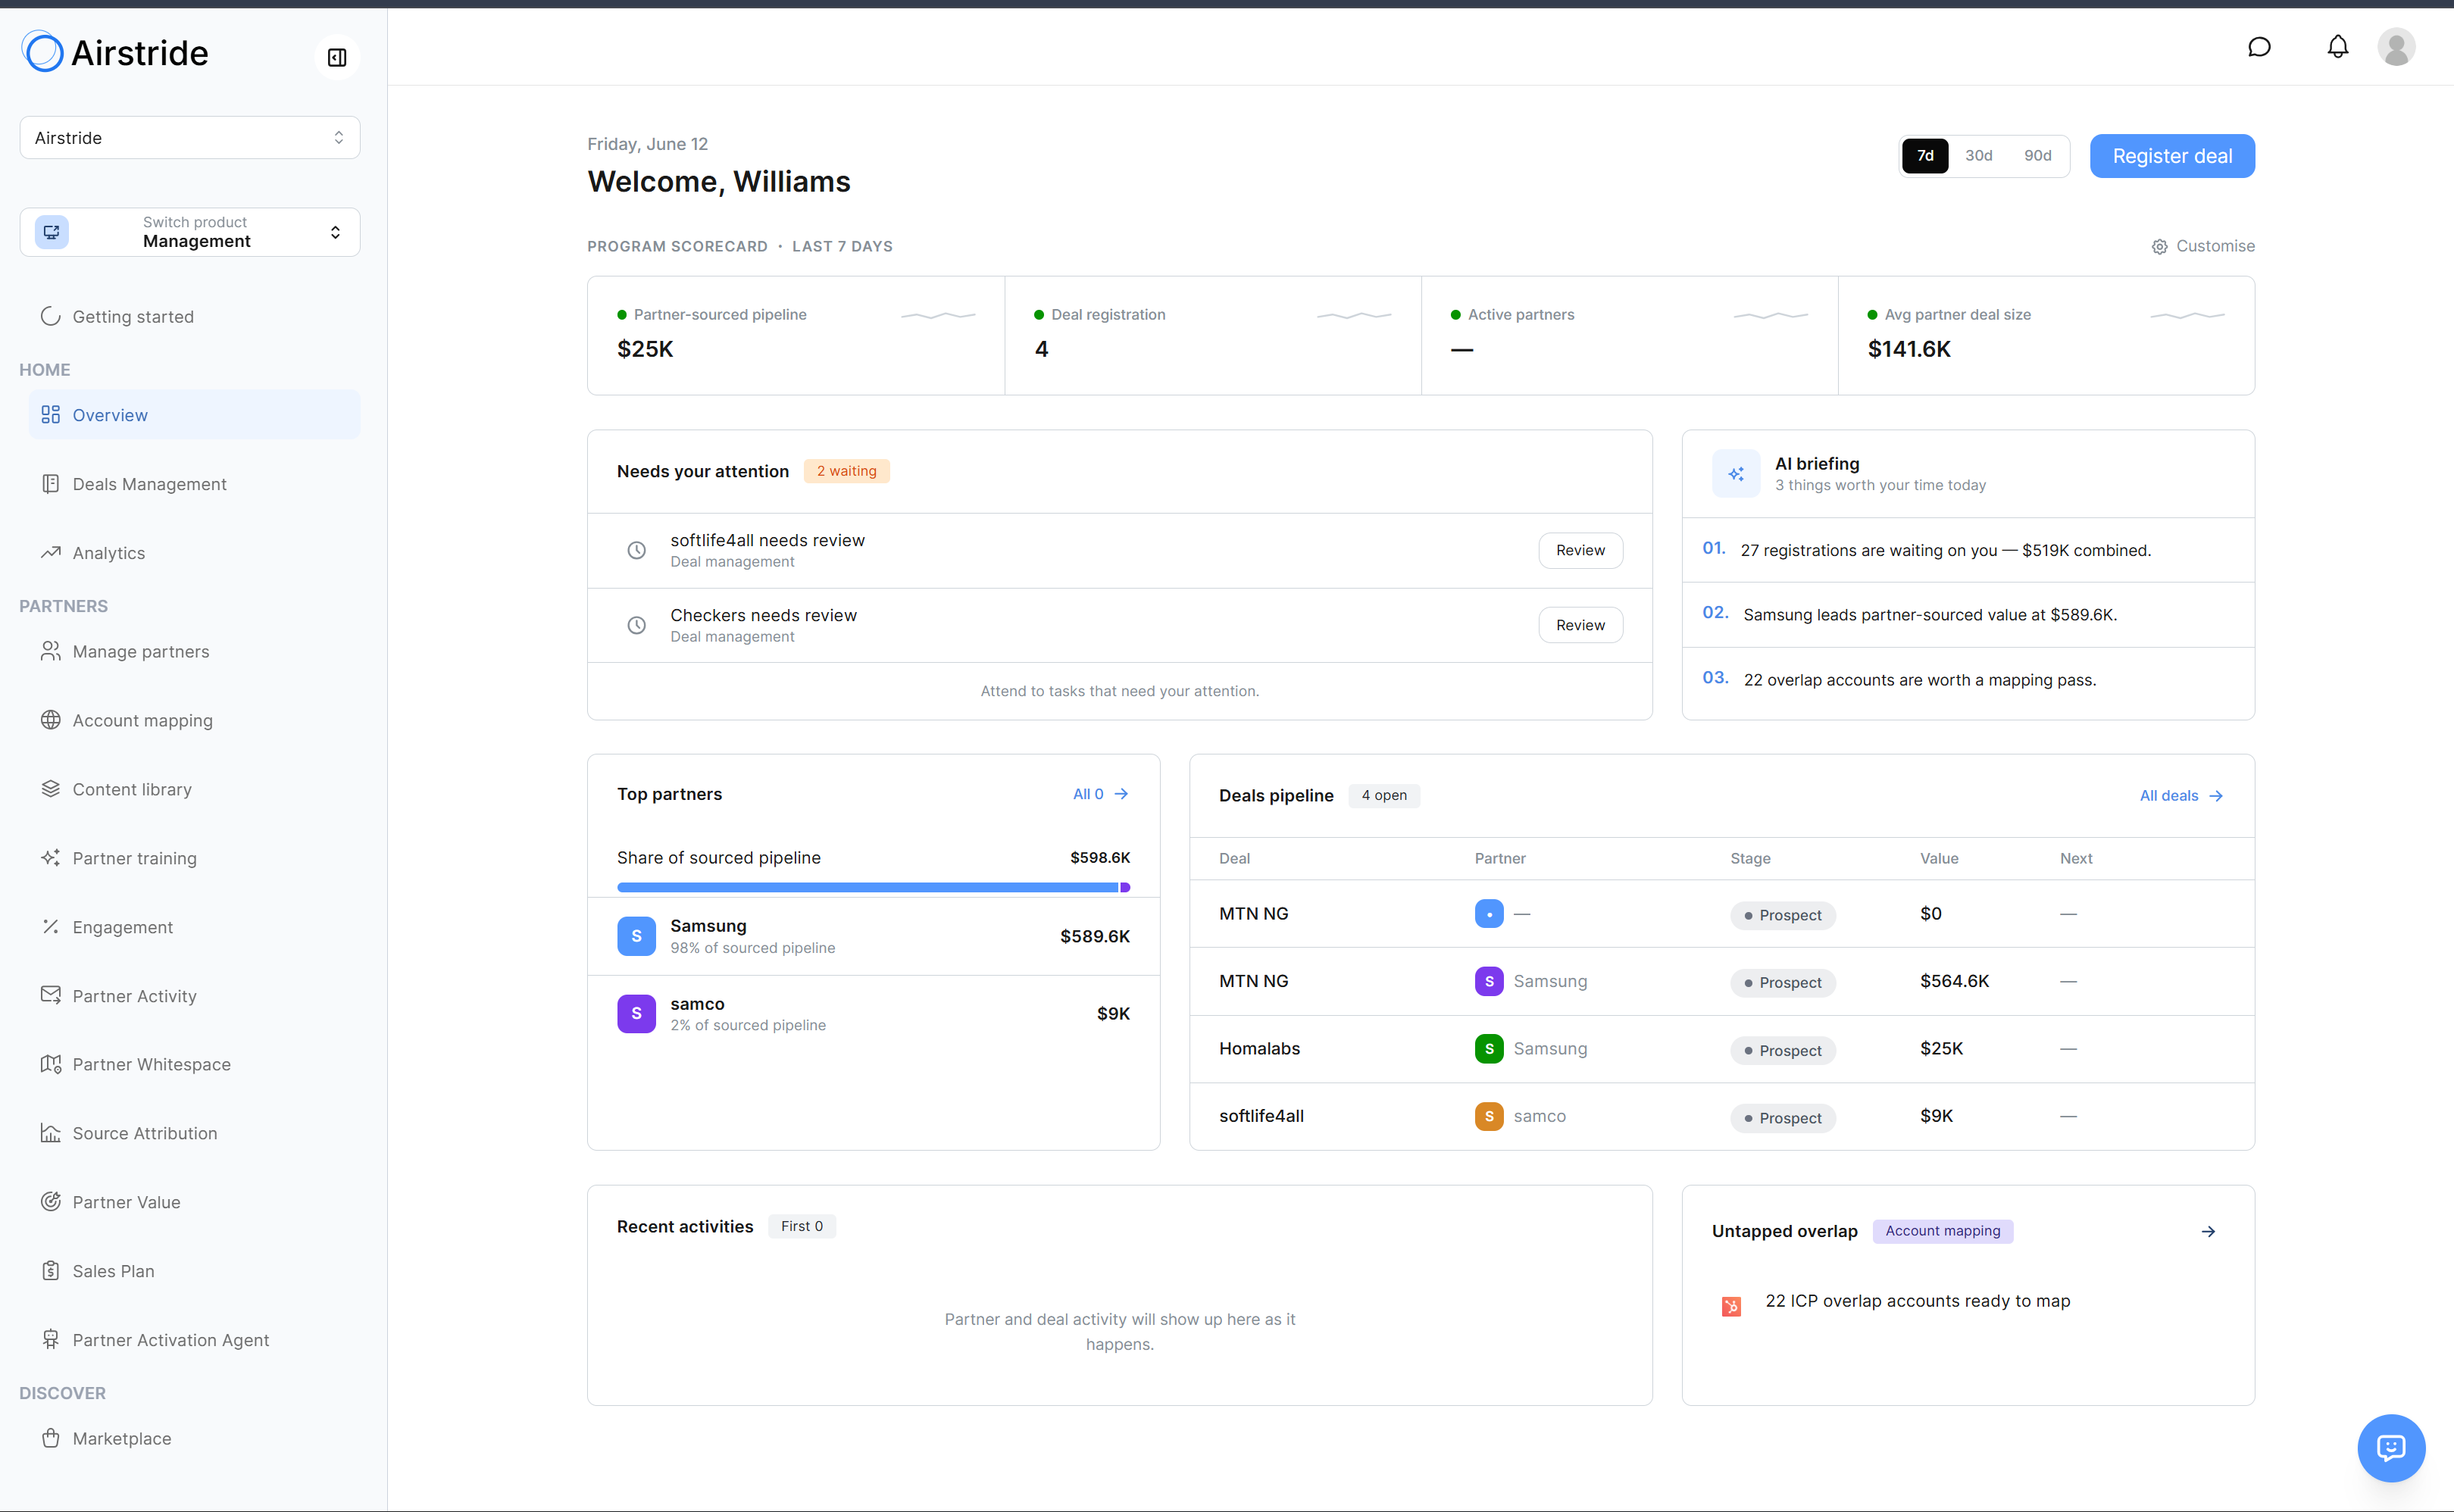2454x1512 pixels.
Task: Click 22 ICP overlap accounts ready to map
Action: pyautogui.click(x=1917, y=1301)
